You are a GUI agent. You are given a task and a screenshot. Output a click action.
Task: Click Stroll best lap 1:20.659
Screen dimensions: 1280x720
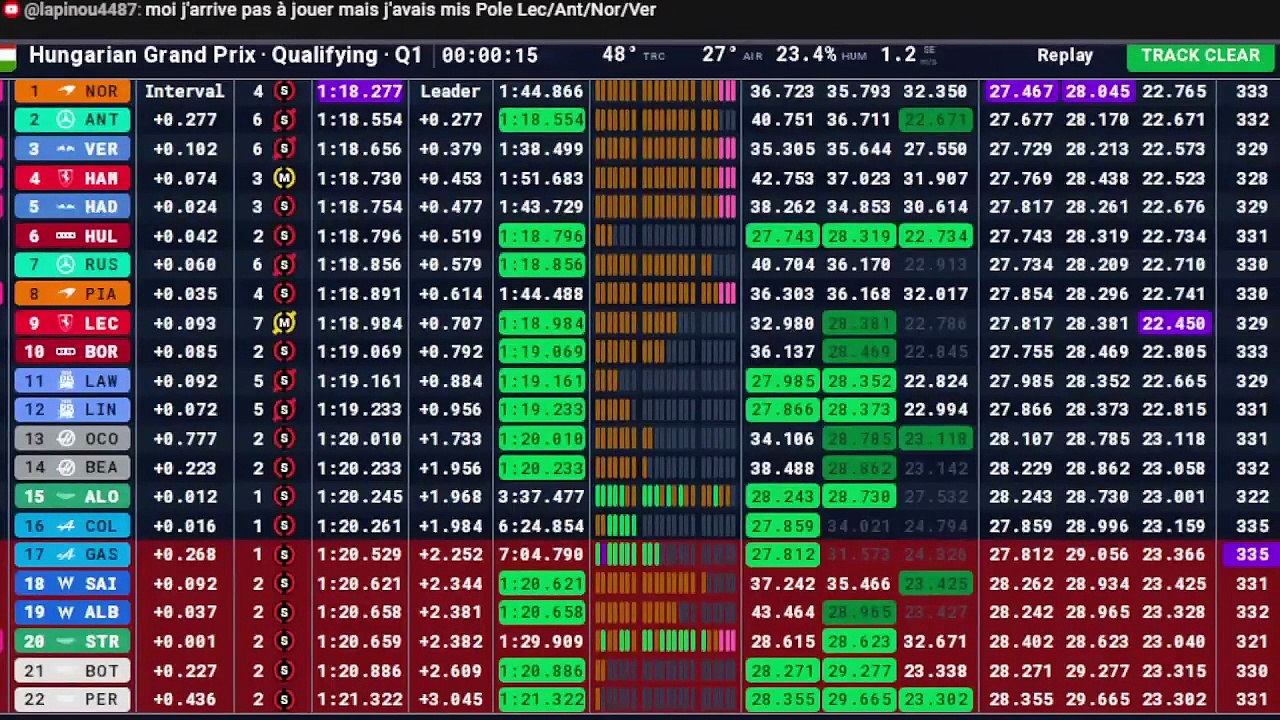click(x=359, y=642)
